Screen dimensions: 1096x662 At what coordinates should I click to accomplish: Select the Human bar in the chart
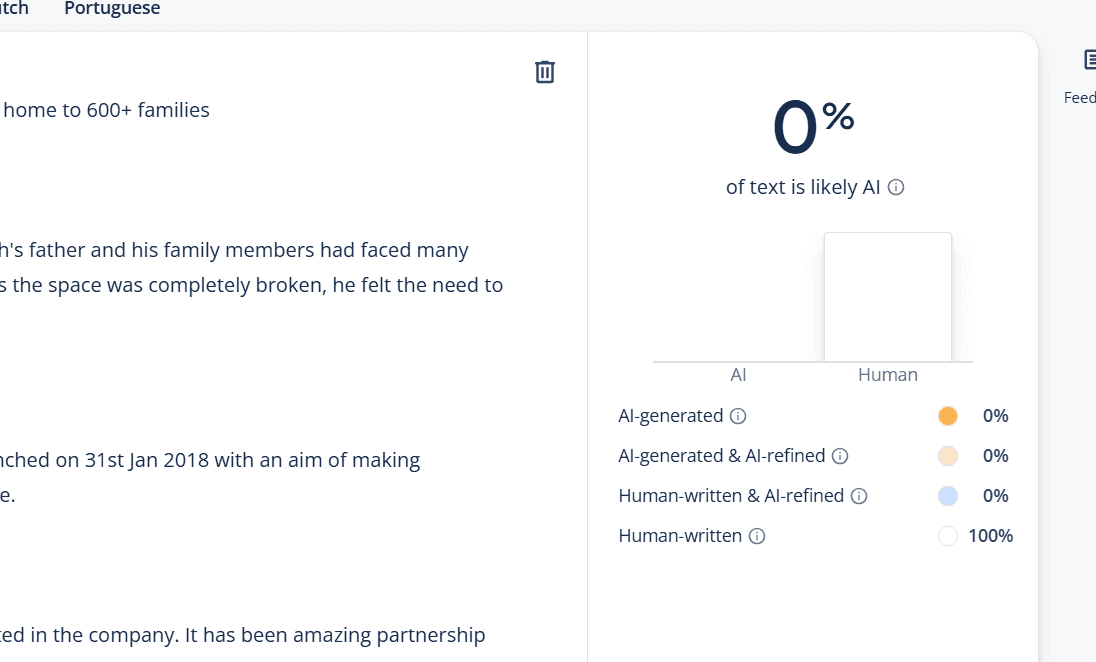[887, 296]
